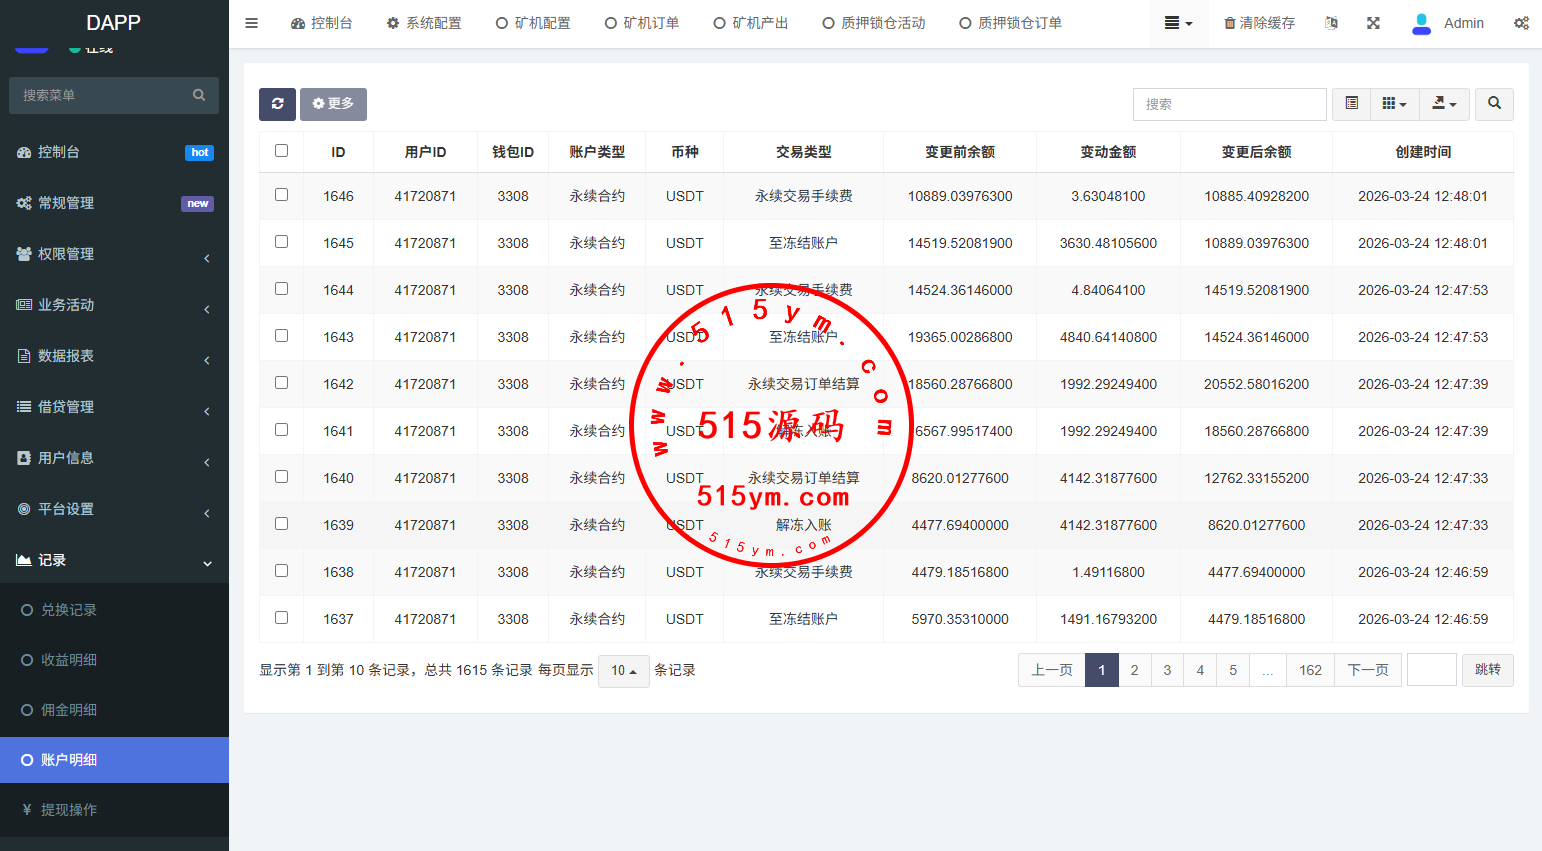
Task: Switch to the 矿机订单 tab
Action: coord(642,23)
